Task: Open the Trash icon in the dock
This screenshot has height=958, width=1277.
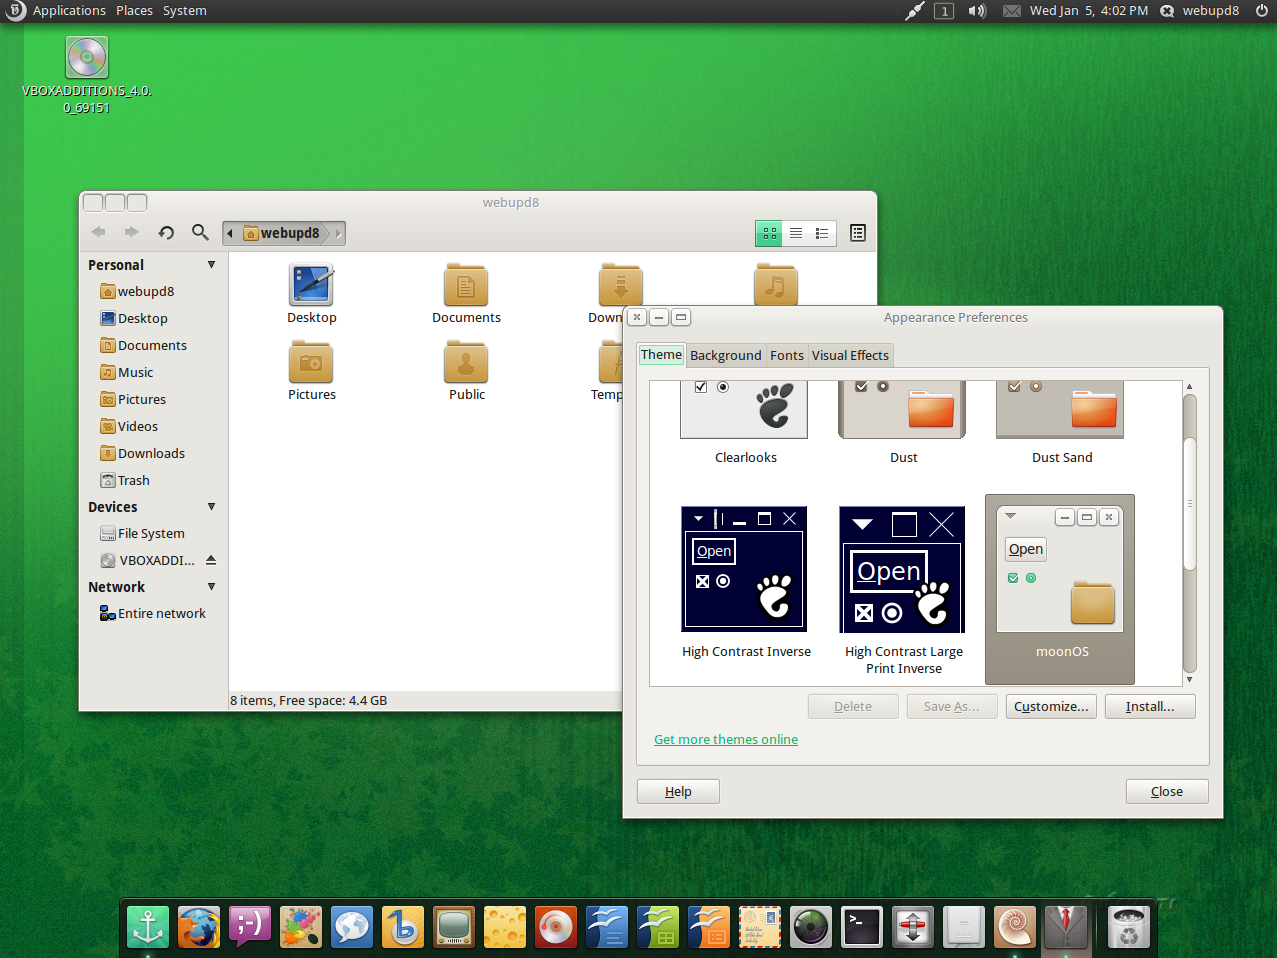Action: (x=1128, y=927)
